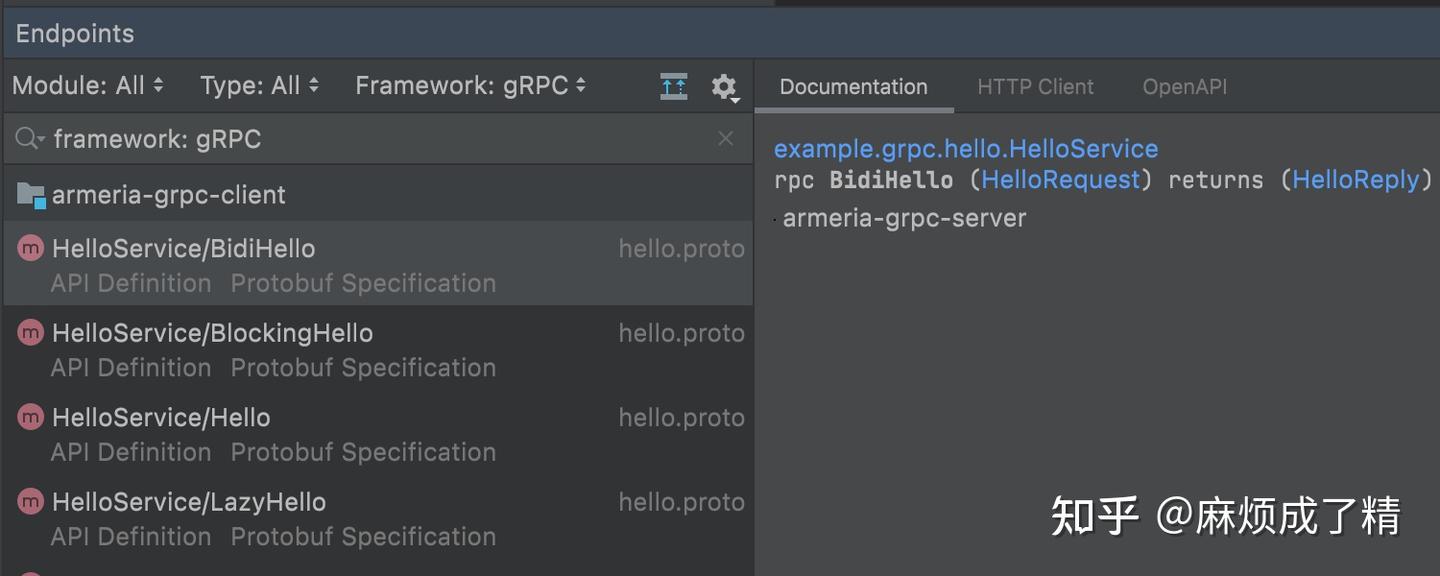1440x576 pixels.
Task: Click the method icon beside HelloService/BidiHello
Action: pos(31,249)
